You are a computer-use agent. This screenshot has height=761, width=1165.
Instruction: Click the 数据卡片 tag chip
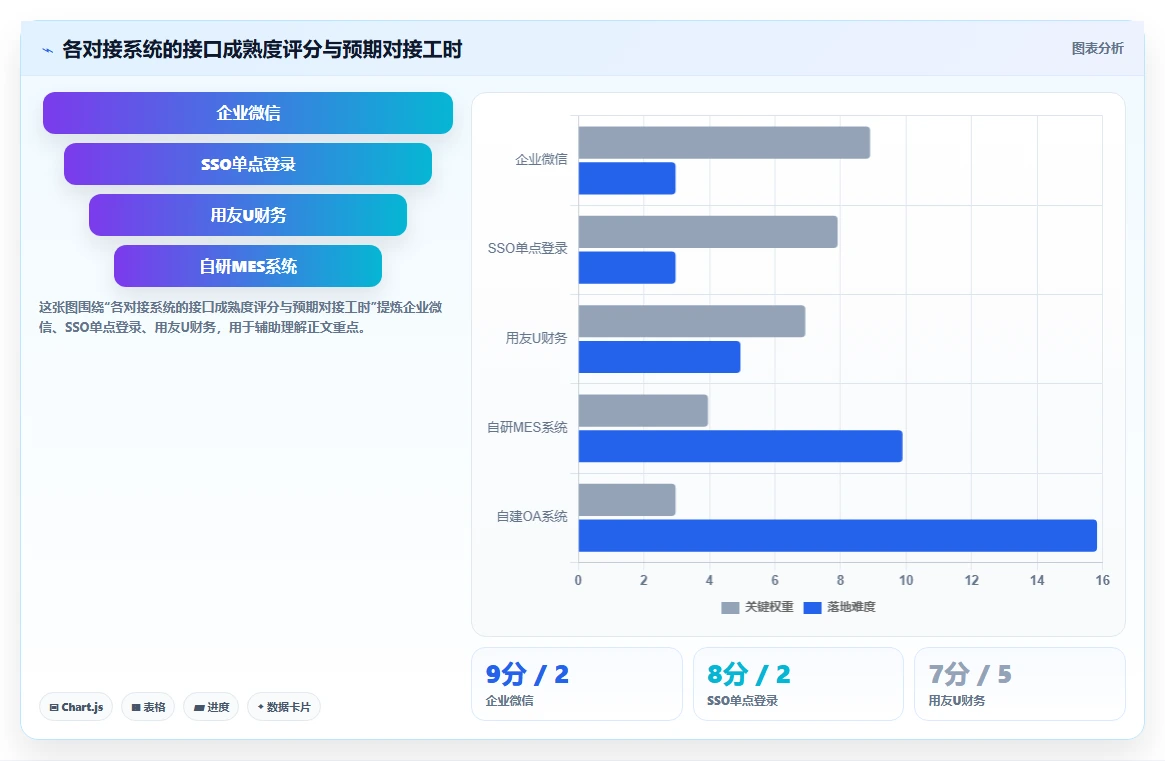pos(284,707)
